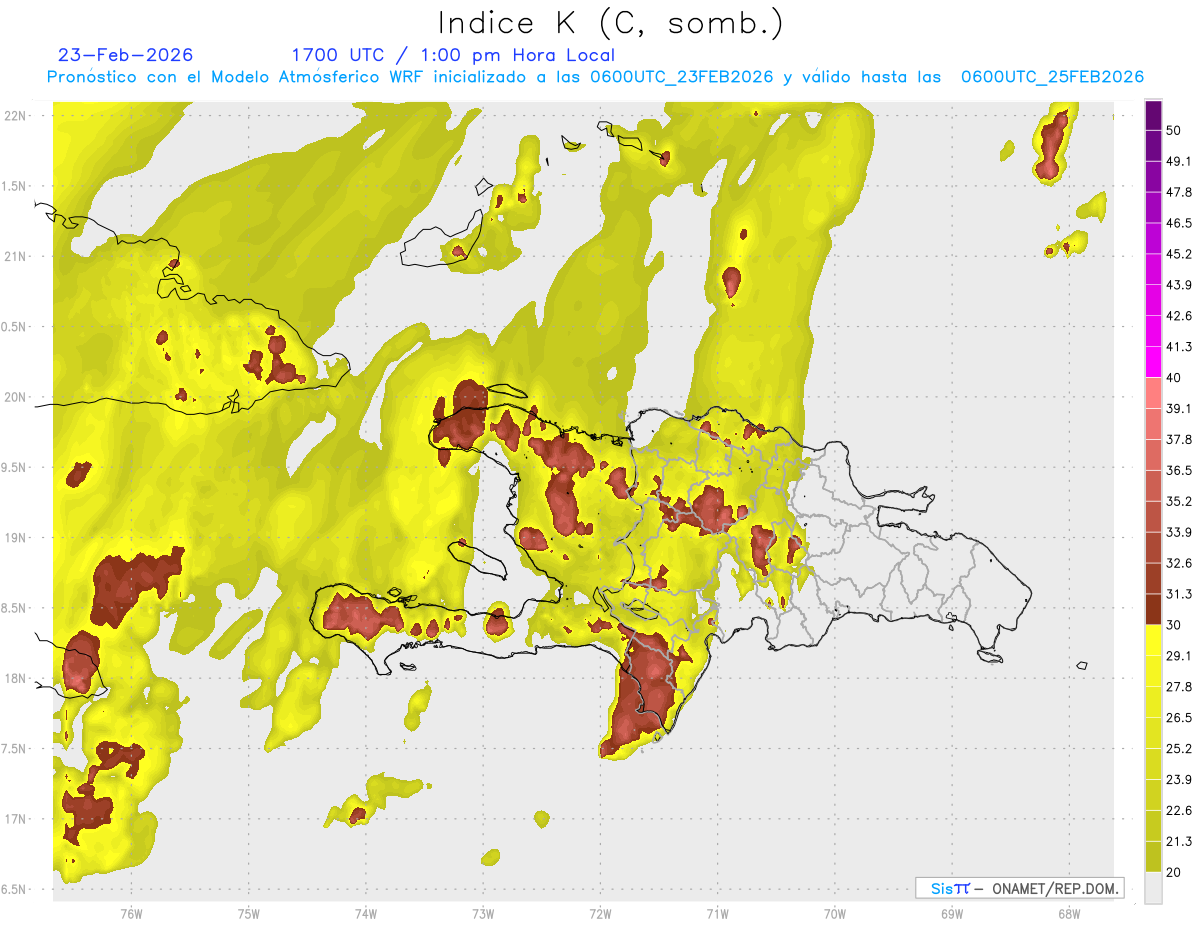The height and width of the screenshot is (927, 1200).
Task: Click the title "Indice K (C, somb.)"
Action: (611, 23)
